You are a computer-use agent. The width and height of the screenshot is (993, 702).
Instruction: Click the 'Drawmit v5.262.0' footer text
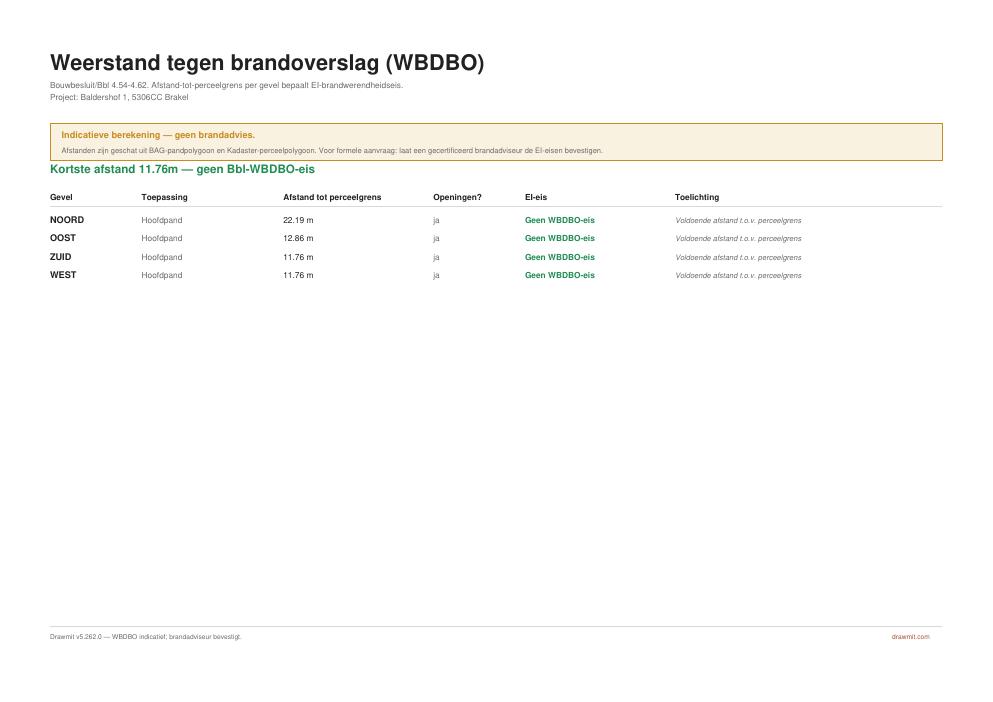(x=146, y=637)
